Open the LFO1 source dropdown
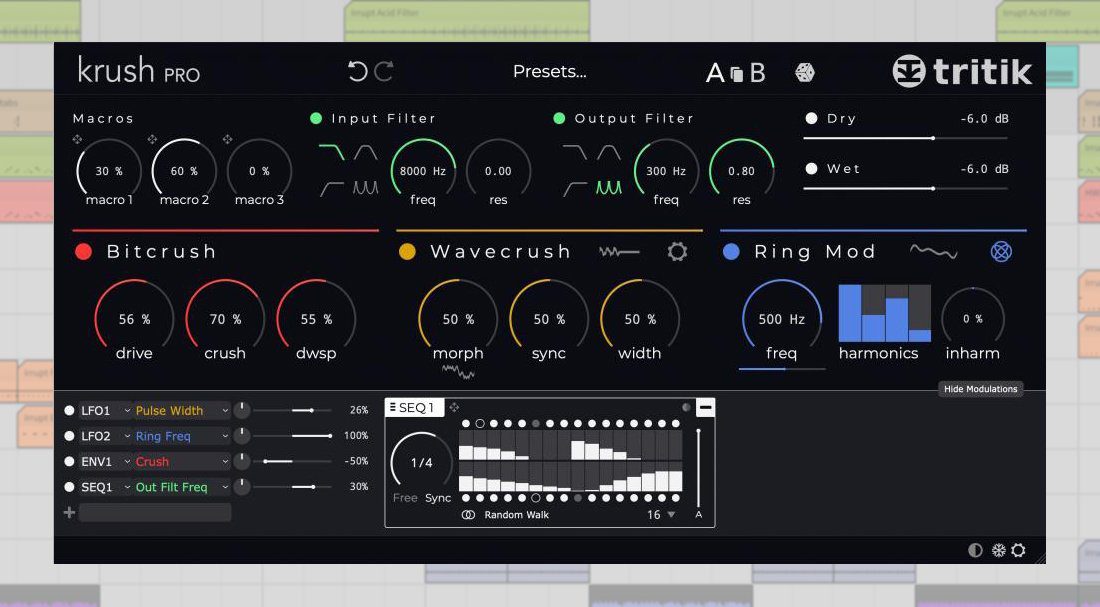Viewport: 1100px width, 607px height. coord(105,411)
